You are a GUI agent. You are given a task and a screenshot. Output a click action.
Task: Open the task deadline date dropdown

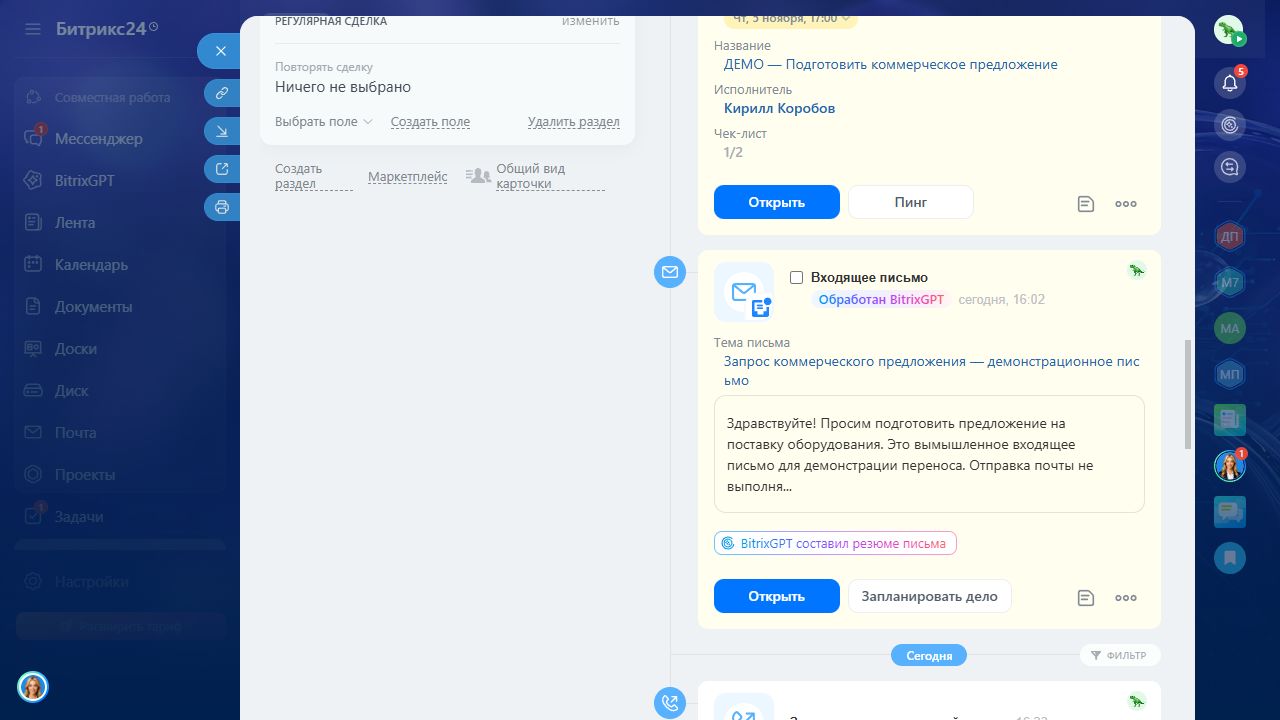tap(791, 18)
